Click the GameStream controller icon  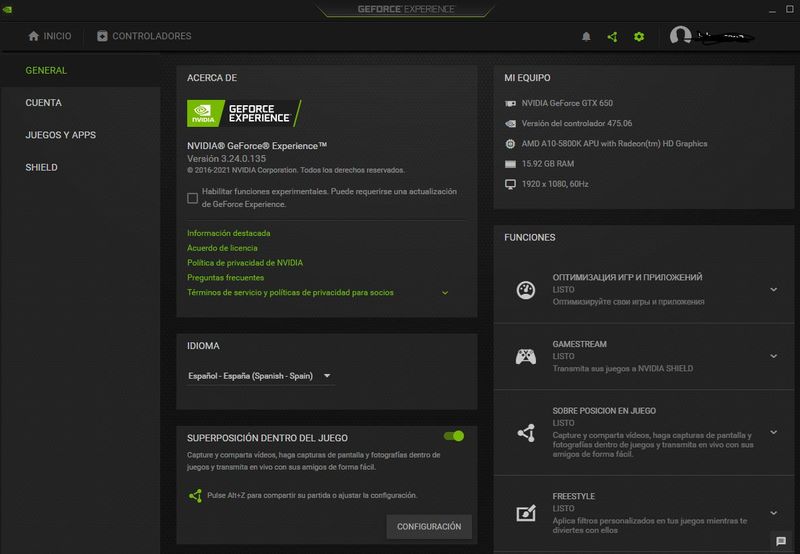(526, 356)
